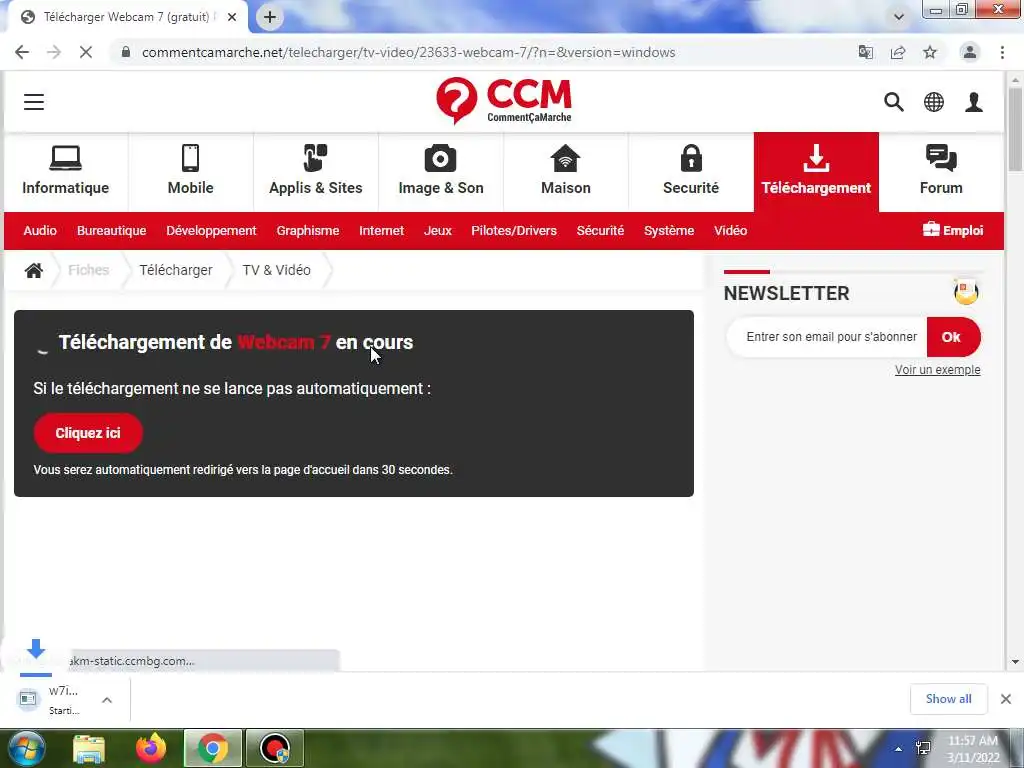Screen dimensions: 1024x768
Task: Open the Image & Son section
Action: point(441,172)
